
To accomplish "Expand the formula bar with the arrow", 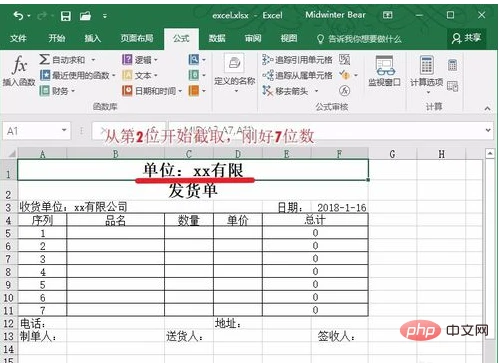I will tap(488, 130).
